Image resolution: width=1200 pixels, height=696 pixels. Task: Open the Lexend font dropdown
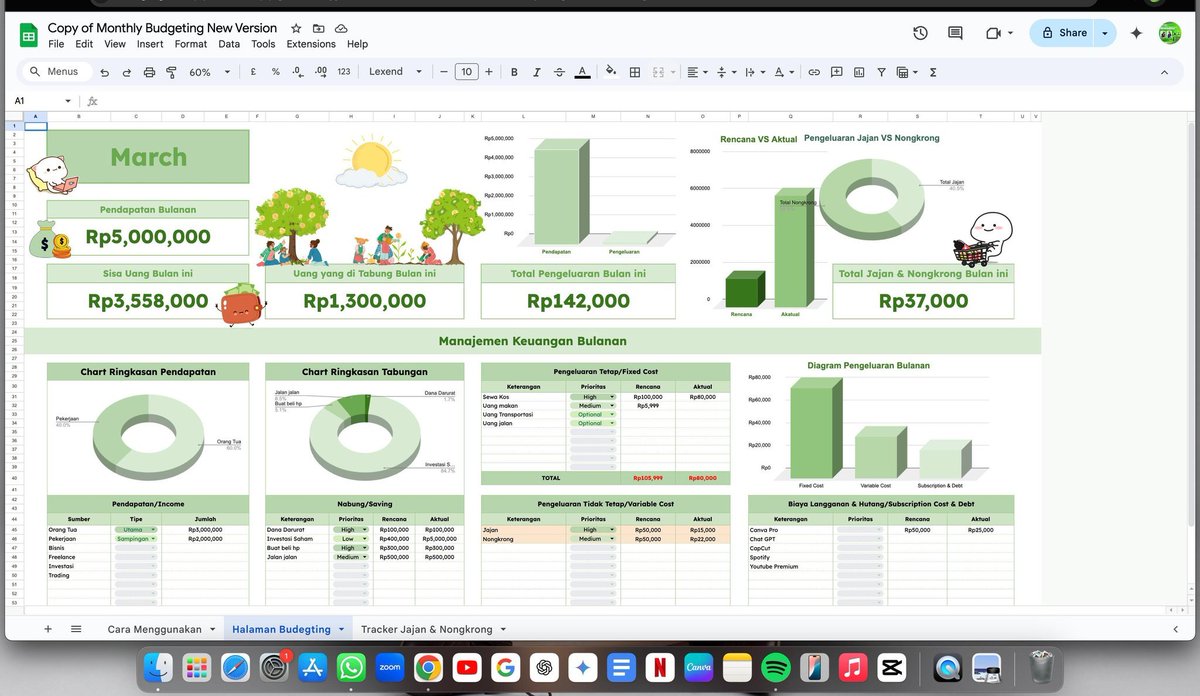click(395, 72)
